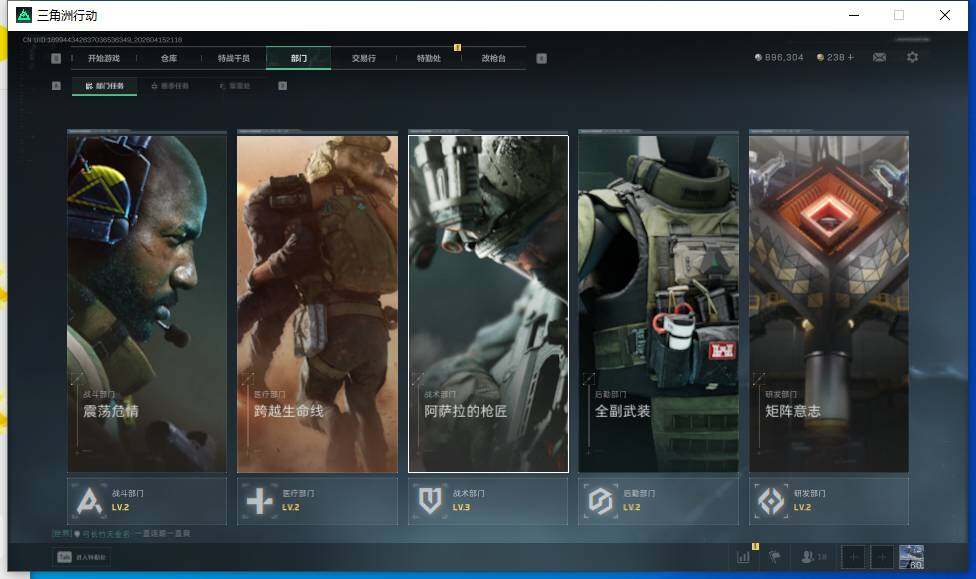Click the 996,304 currency balance
The width and height of the screenshot is (976, 579).
(779, 57)
